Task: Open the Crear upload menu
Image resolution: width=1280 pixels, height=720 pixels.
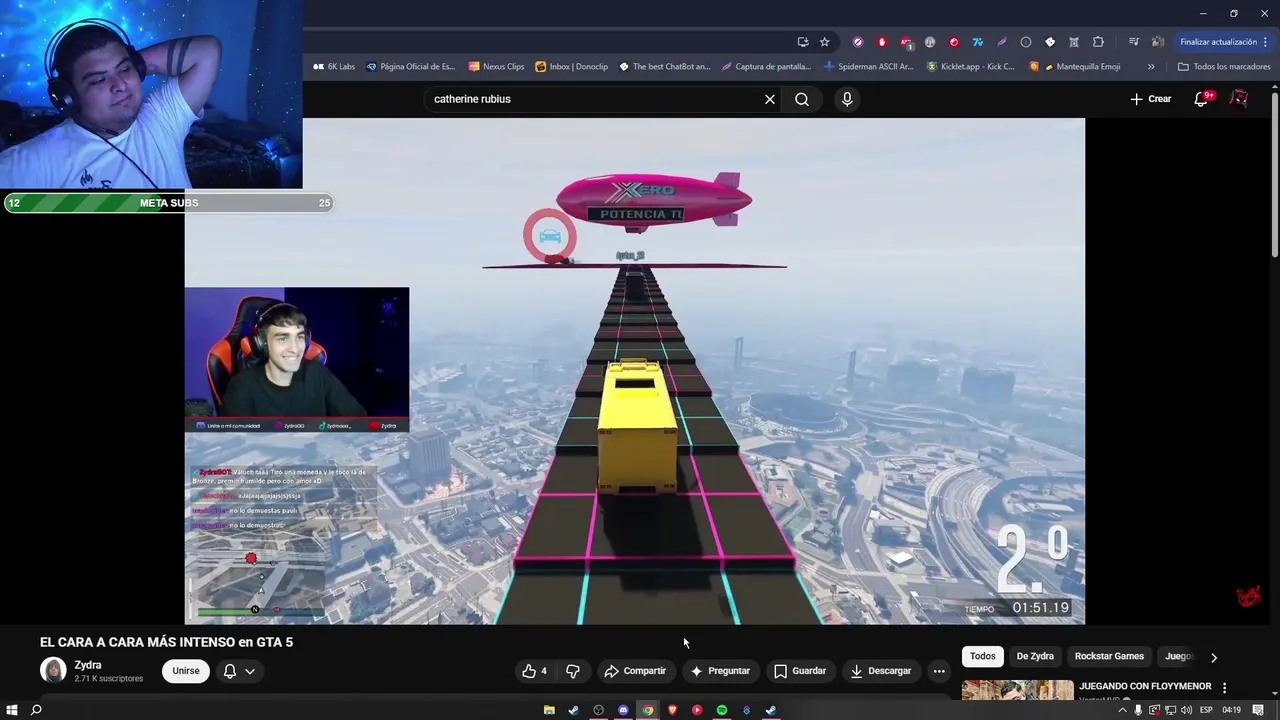Action: point(1150,99)
